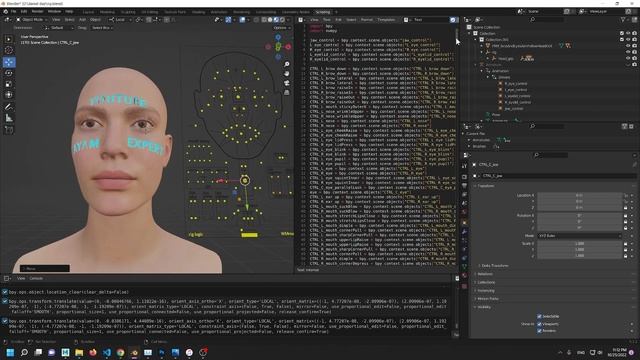640x360 pixels.
Task: Open the Console menu in info editor
Action: 36,278
